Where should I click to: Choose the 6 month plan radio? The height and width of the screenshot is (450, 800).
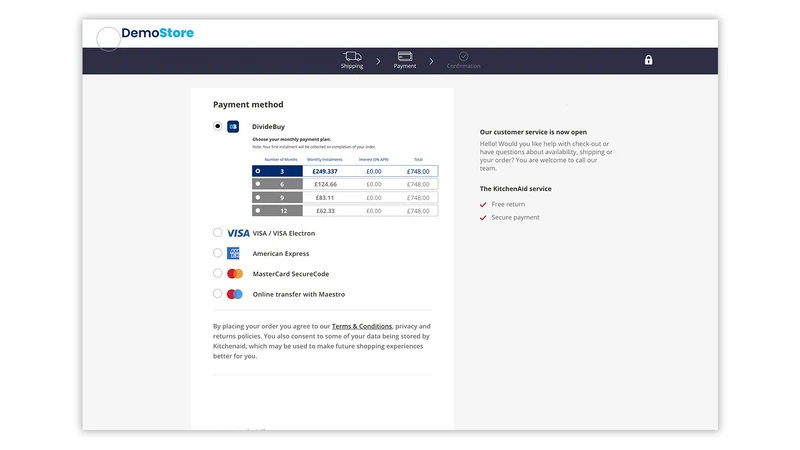(x=258, y=184)
